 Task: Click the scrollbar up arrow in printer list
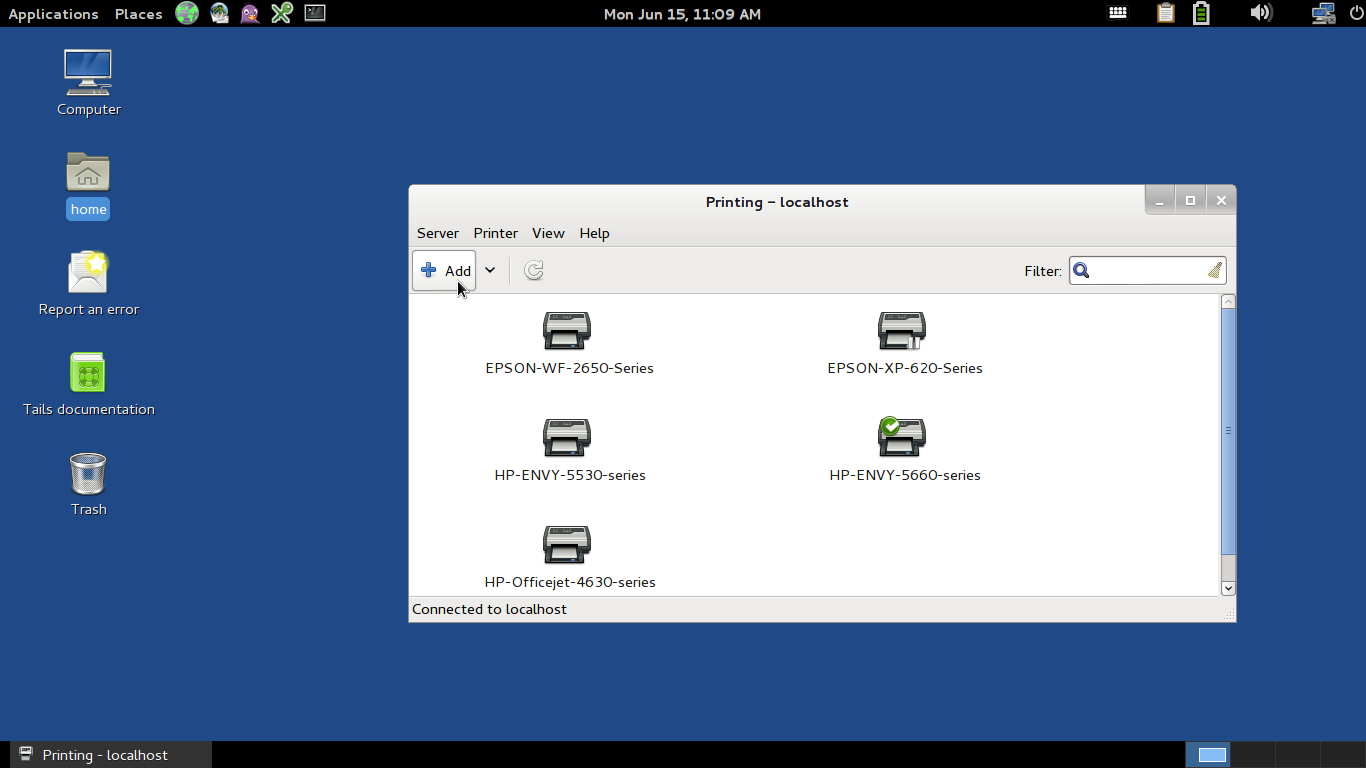tap(1229, 302)
